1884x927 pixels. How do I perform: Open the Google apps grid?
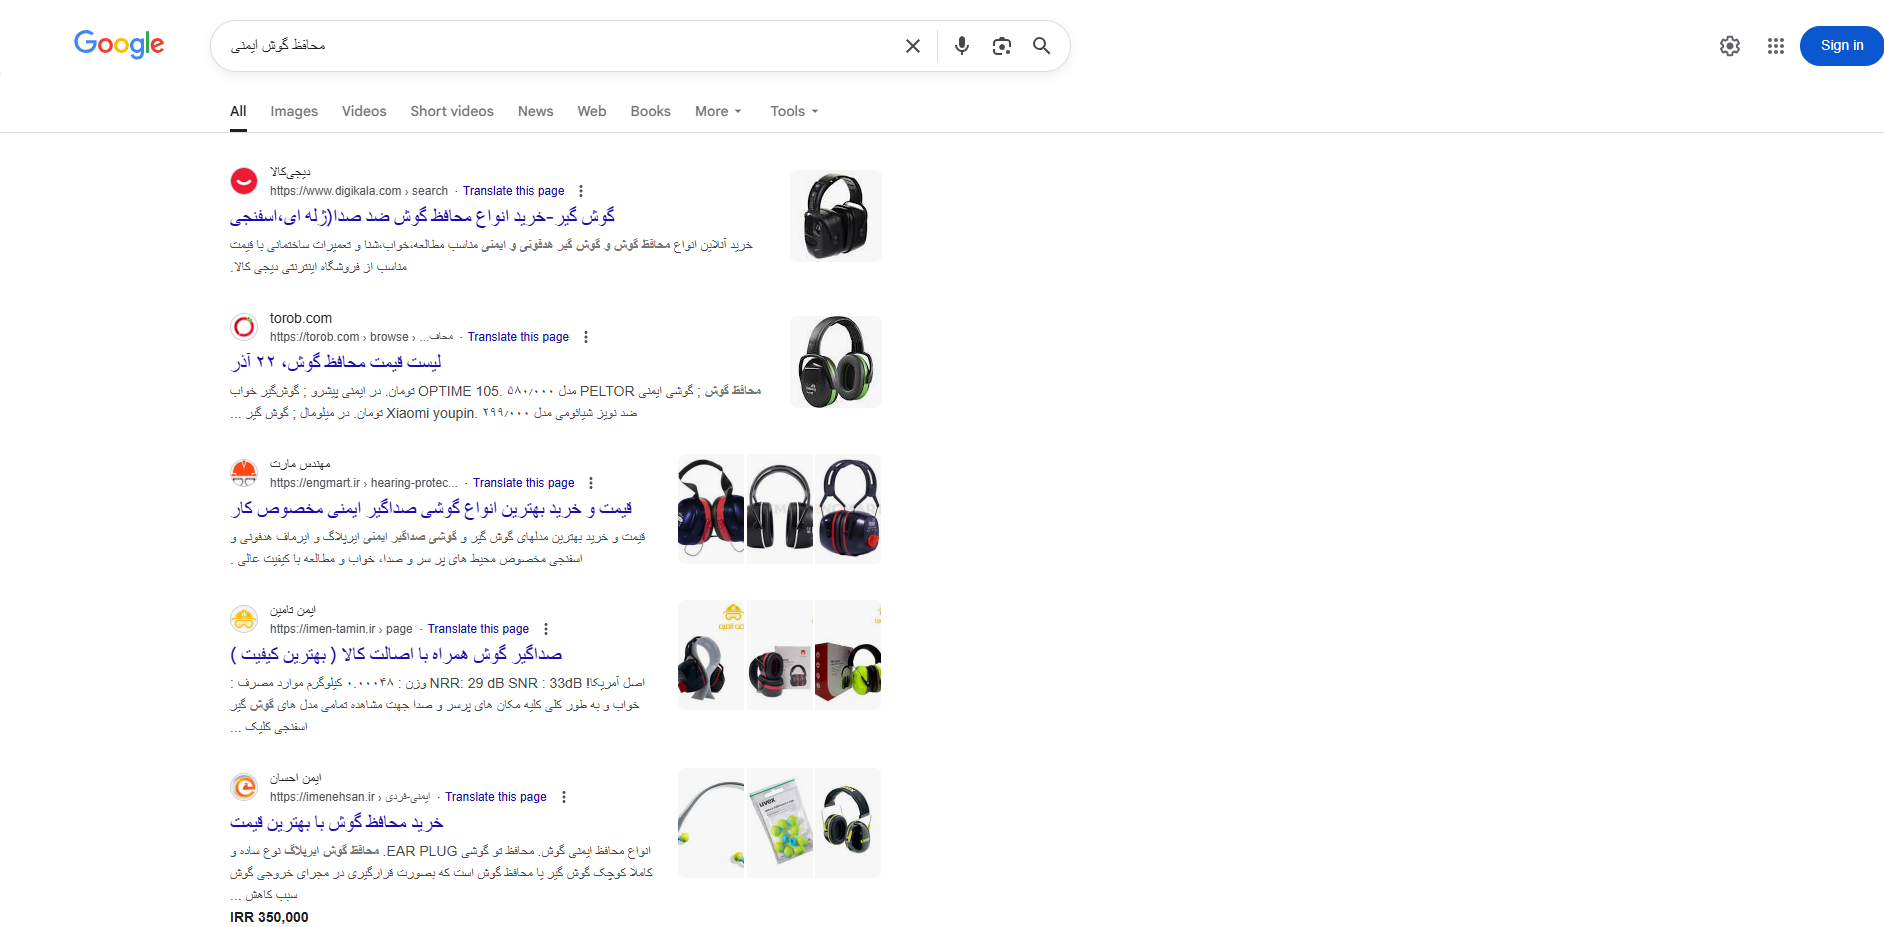click(1776, 46)
